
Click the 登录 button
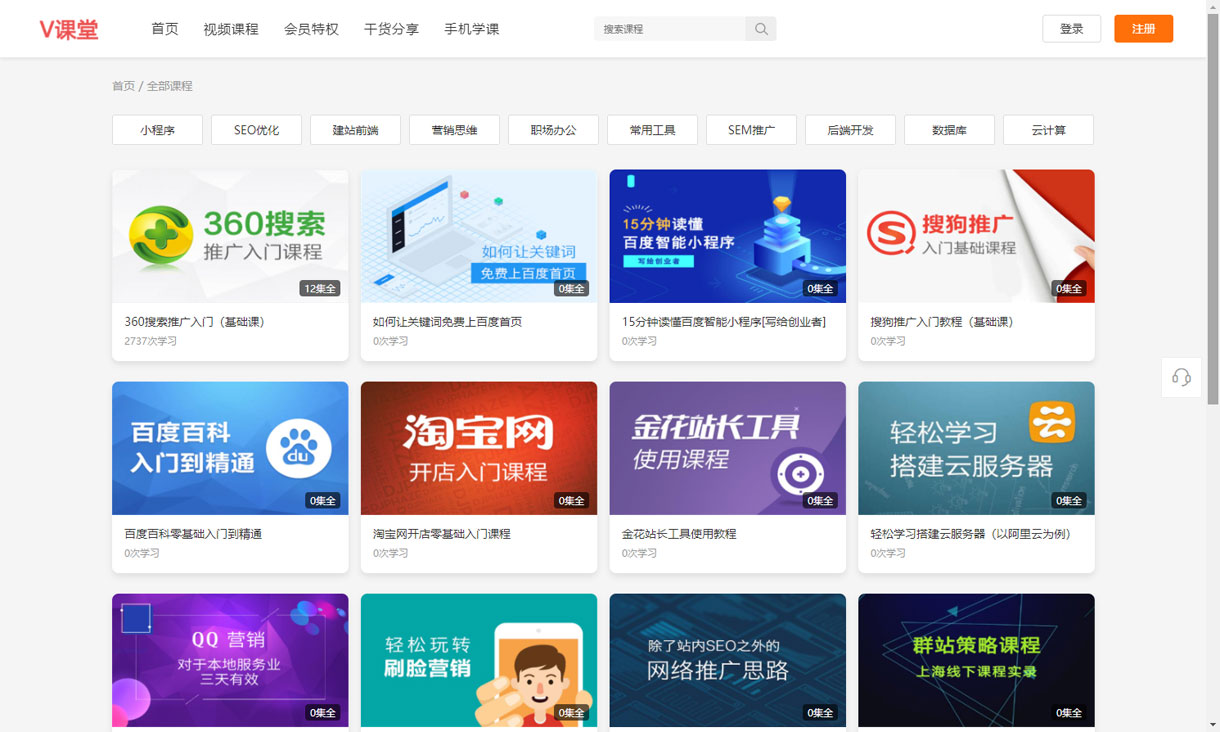[1071, 29]
